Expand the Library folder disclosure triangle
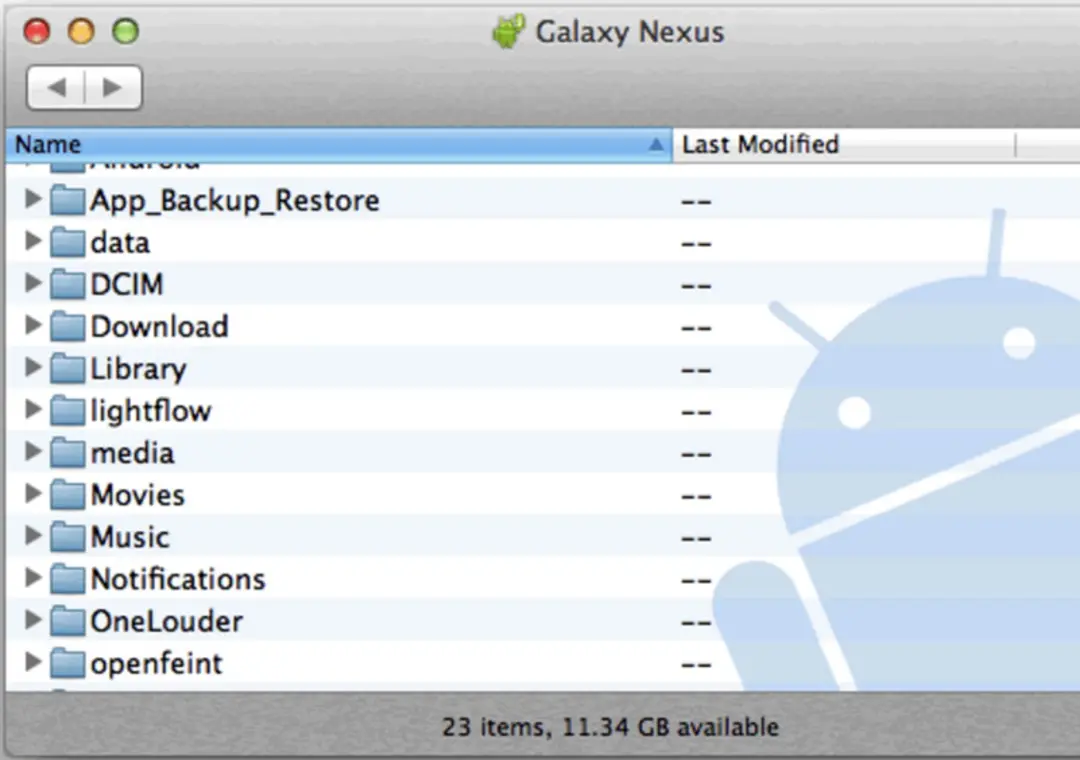1080x760 pixels. coord(32,367)
